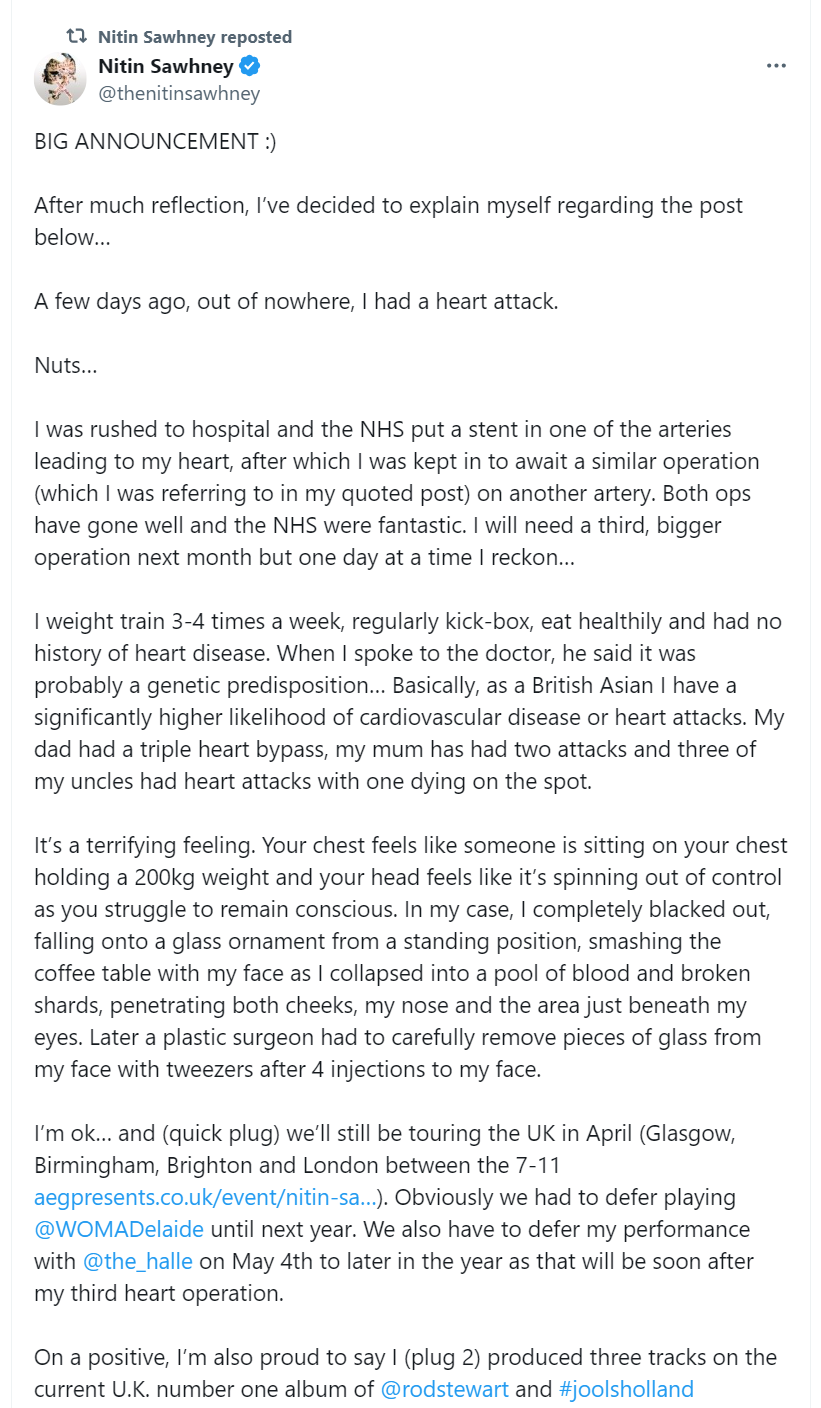Image resolution: width=821 pixels, height=1408 pixels.
Task: Click the paragraph starting "I weight train 3-4 times"
Action: pos(408,701)
